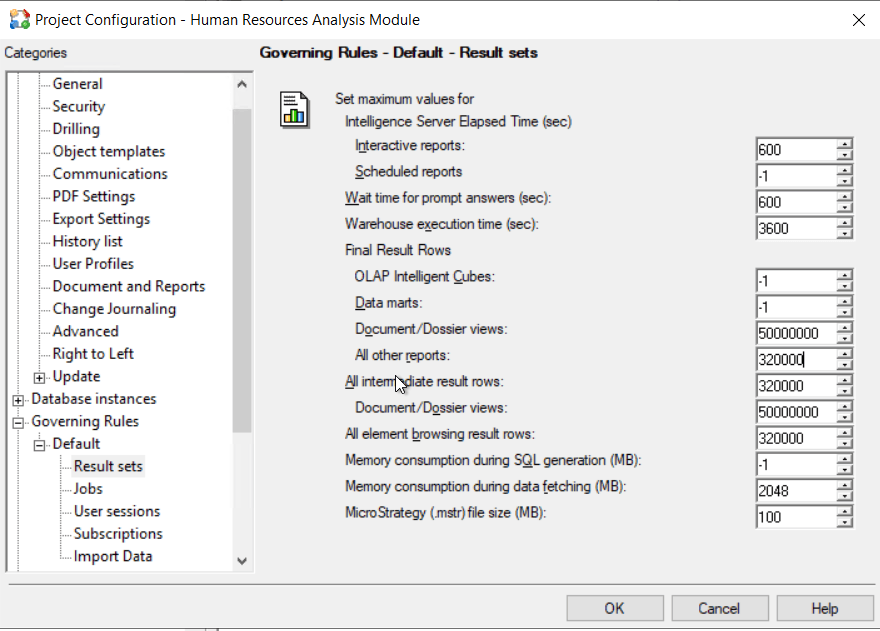
Task: Decrease MicroStrategy file size with down arrow
Action: tap(845, 523)
